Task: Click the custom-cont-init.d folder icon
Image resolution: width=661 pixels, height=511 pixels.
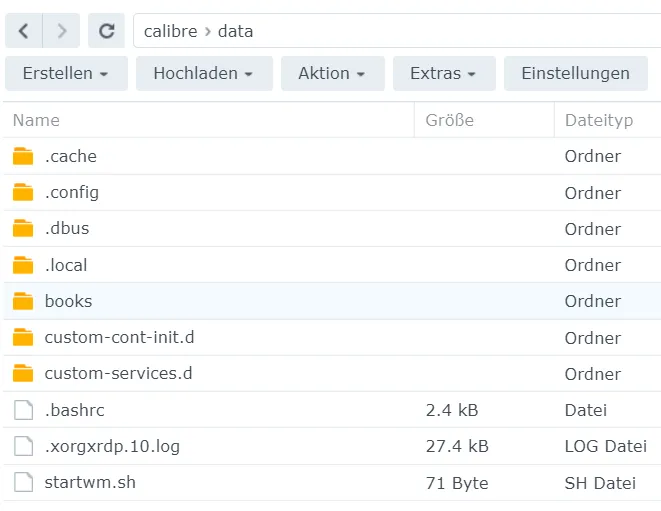Action: 23,337
